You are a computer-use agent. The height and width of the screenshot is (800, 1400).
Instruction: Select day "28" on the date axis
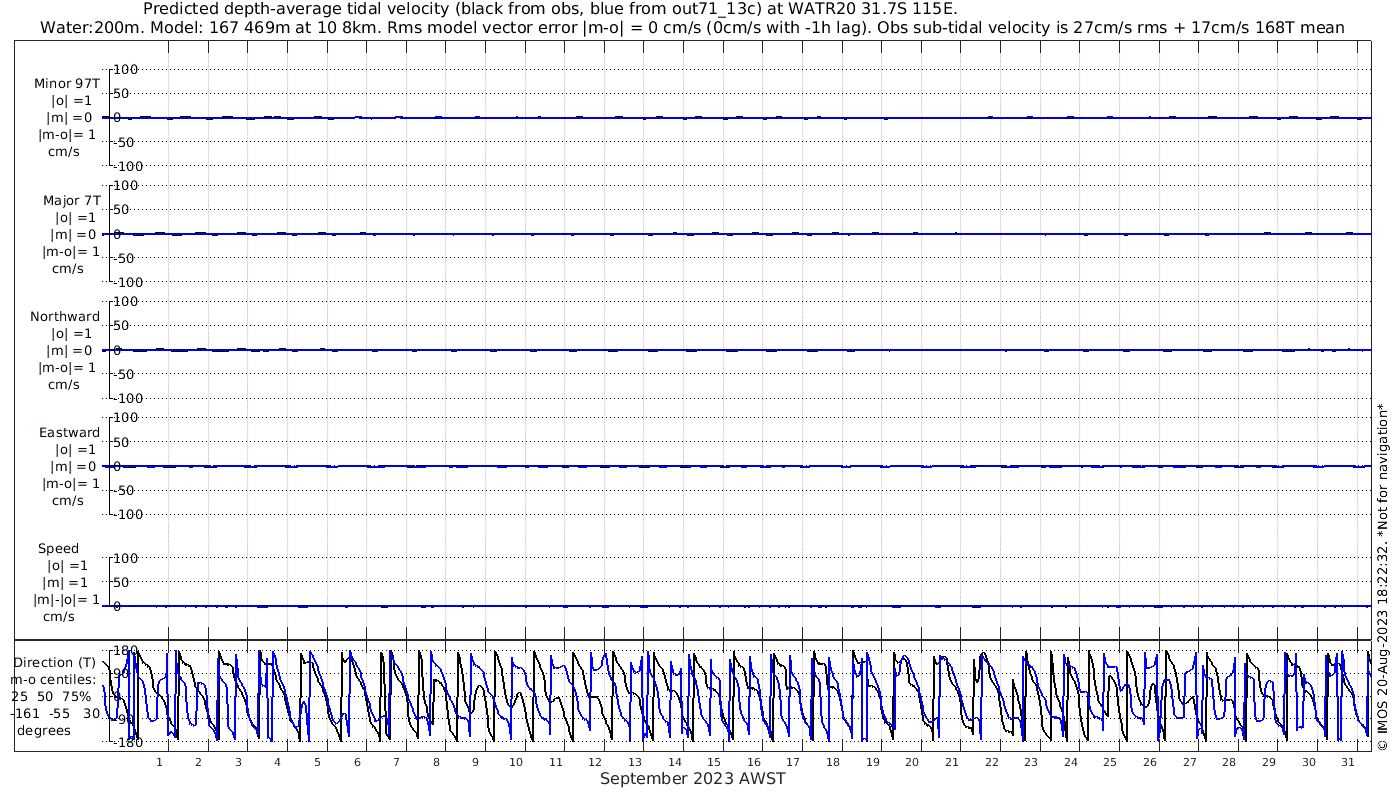coord(1229,762)
